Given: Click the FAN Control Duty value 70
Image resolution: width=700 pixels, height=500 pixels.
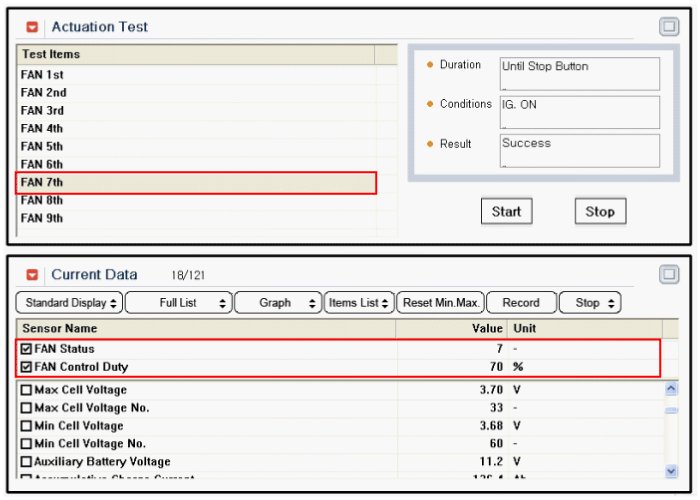Looking at the screenshot, I should click(x=496, y=367).
